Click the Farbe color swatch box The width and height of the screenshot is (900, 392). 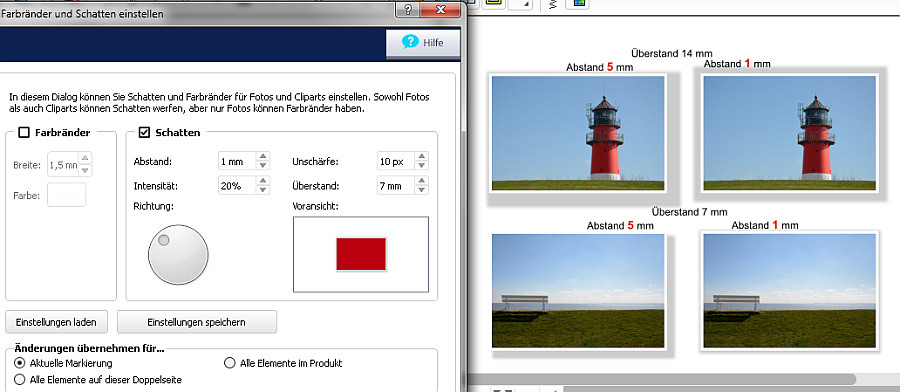pos(67,195)
